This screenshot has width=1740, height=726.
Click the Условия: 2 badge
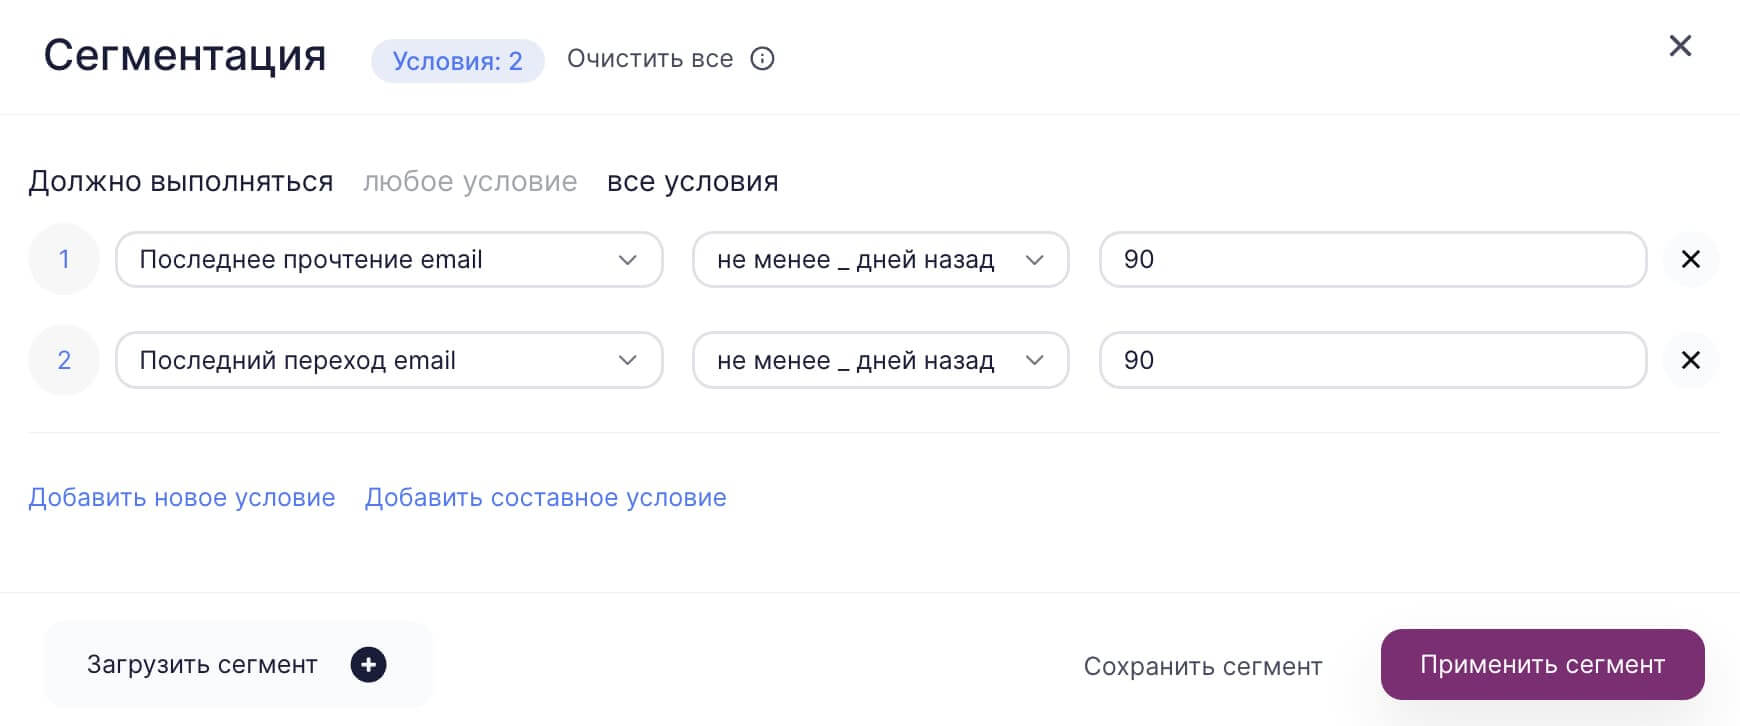[x=457, y=61]
